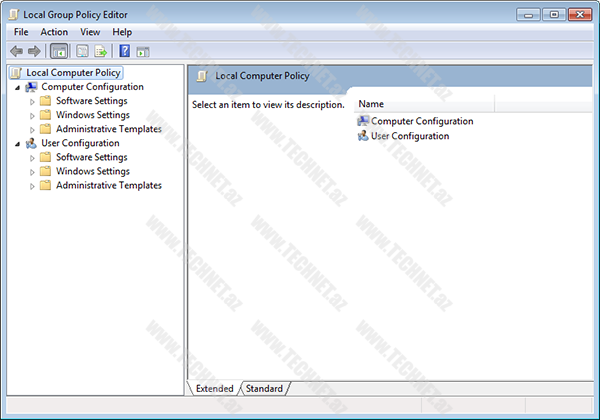Viewport: 600px width, 420px height.
Task: Expand Windows Settings under User Configuration
Action: coord(32,171)
